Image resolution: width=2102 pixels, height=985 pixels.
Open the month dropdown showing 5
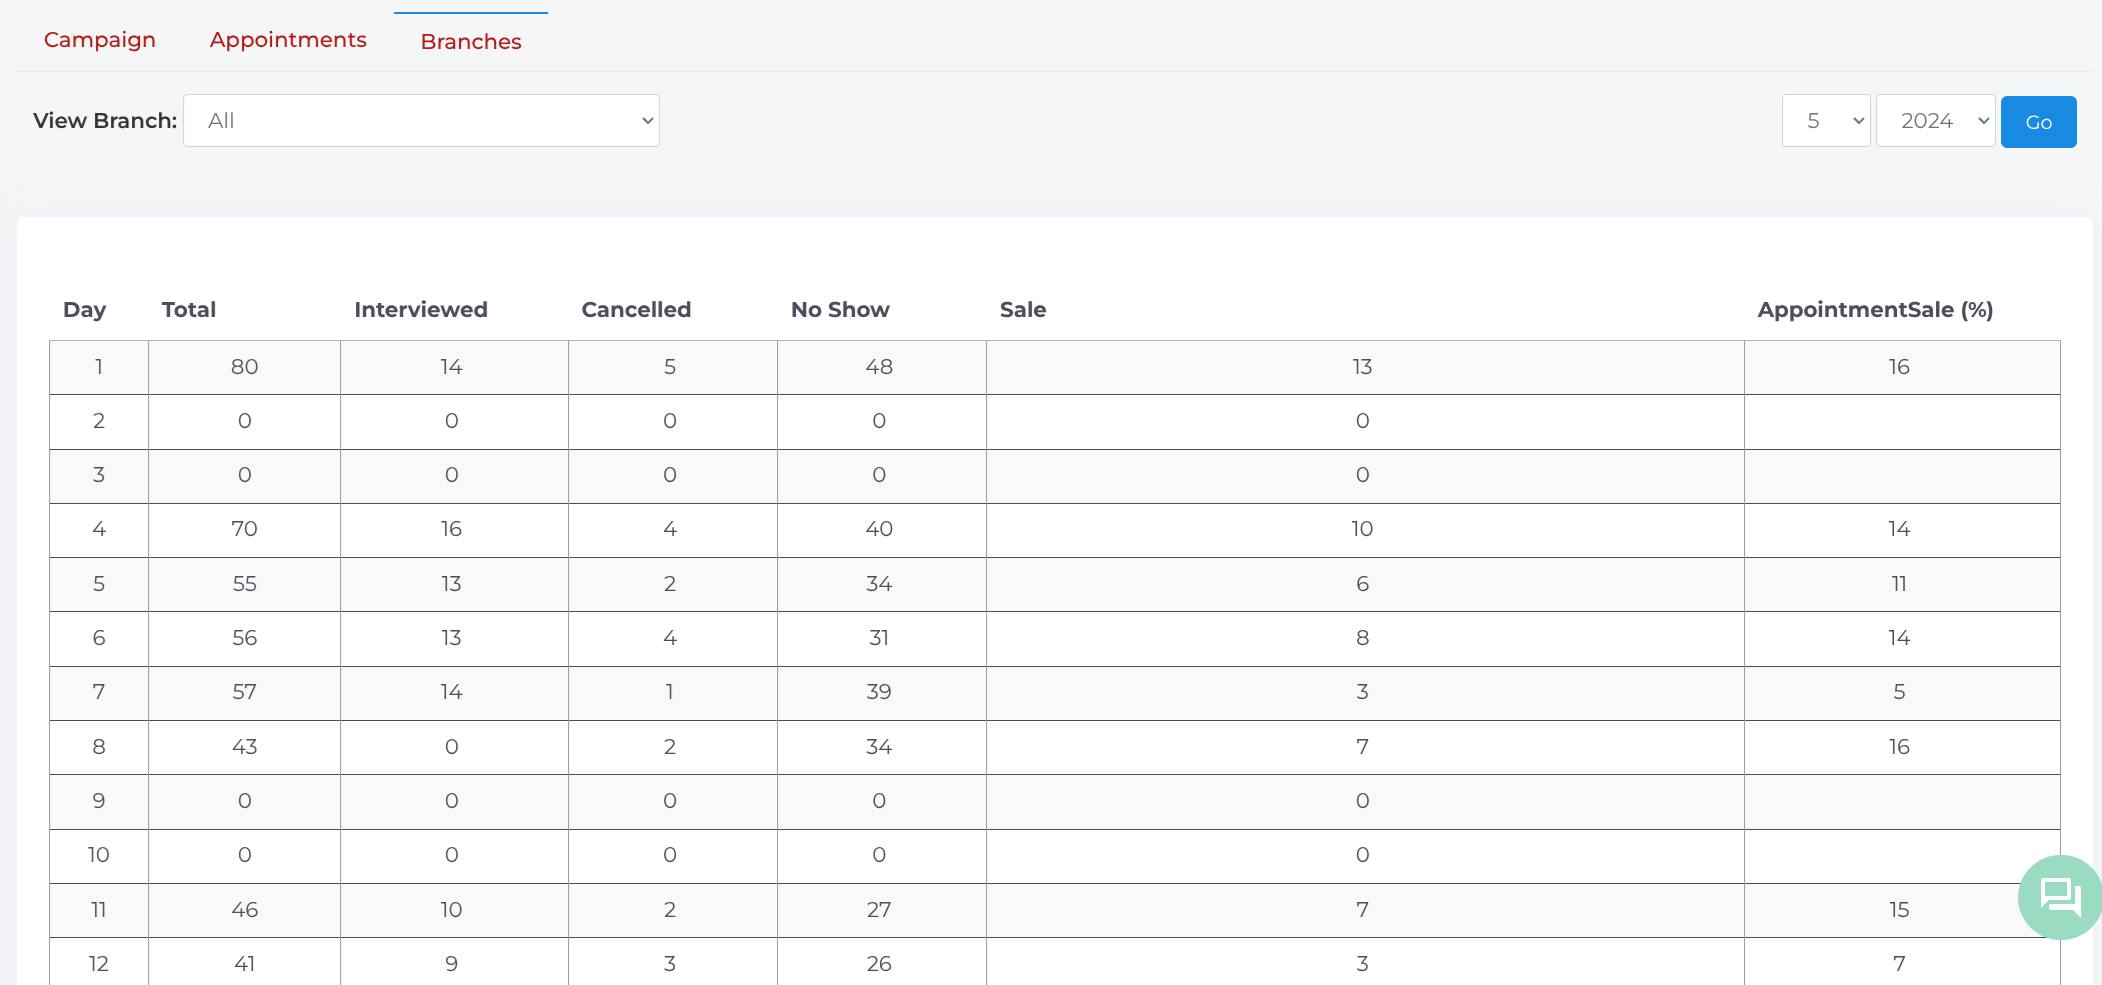(x=1826, y=121)
